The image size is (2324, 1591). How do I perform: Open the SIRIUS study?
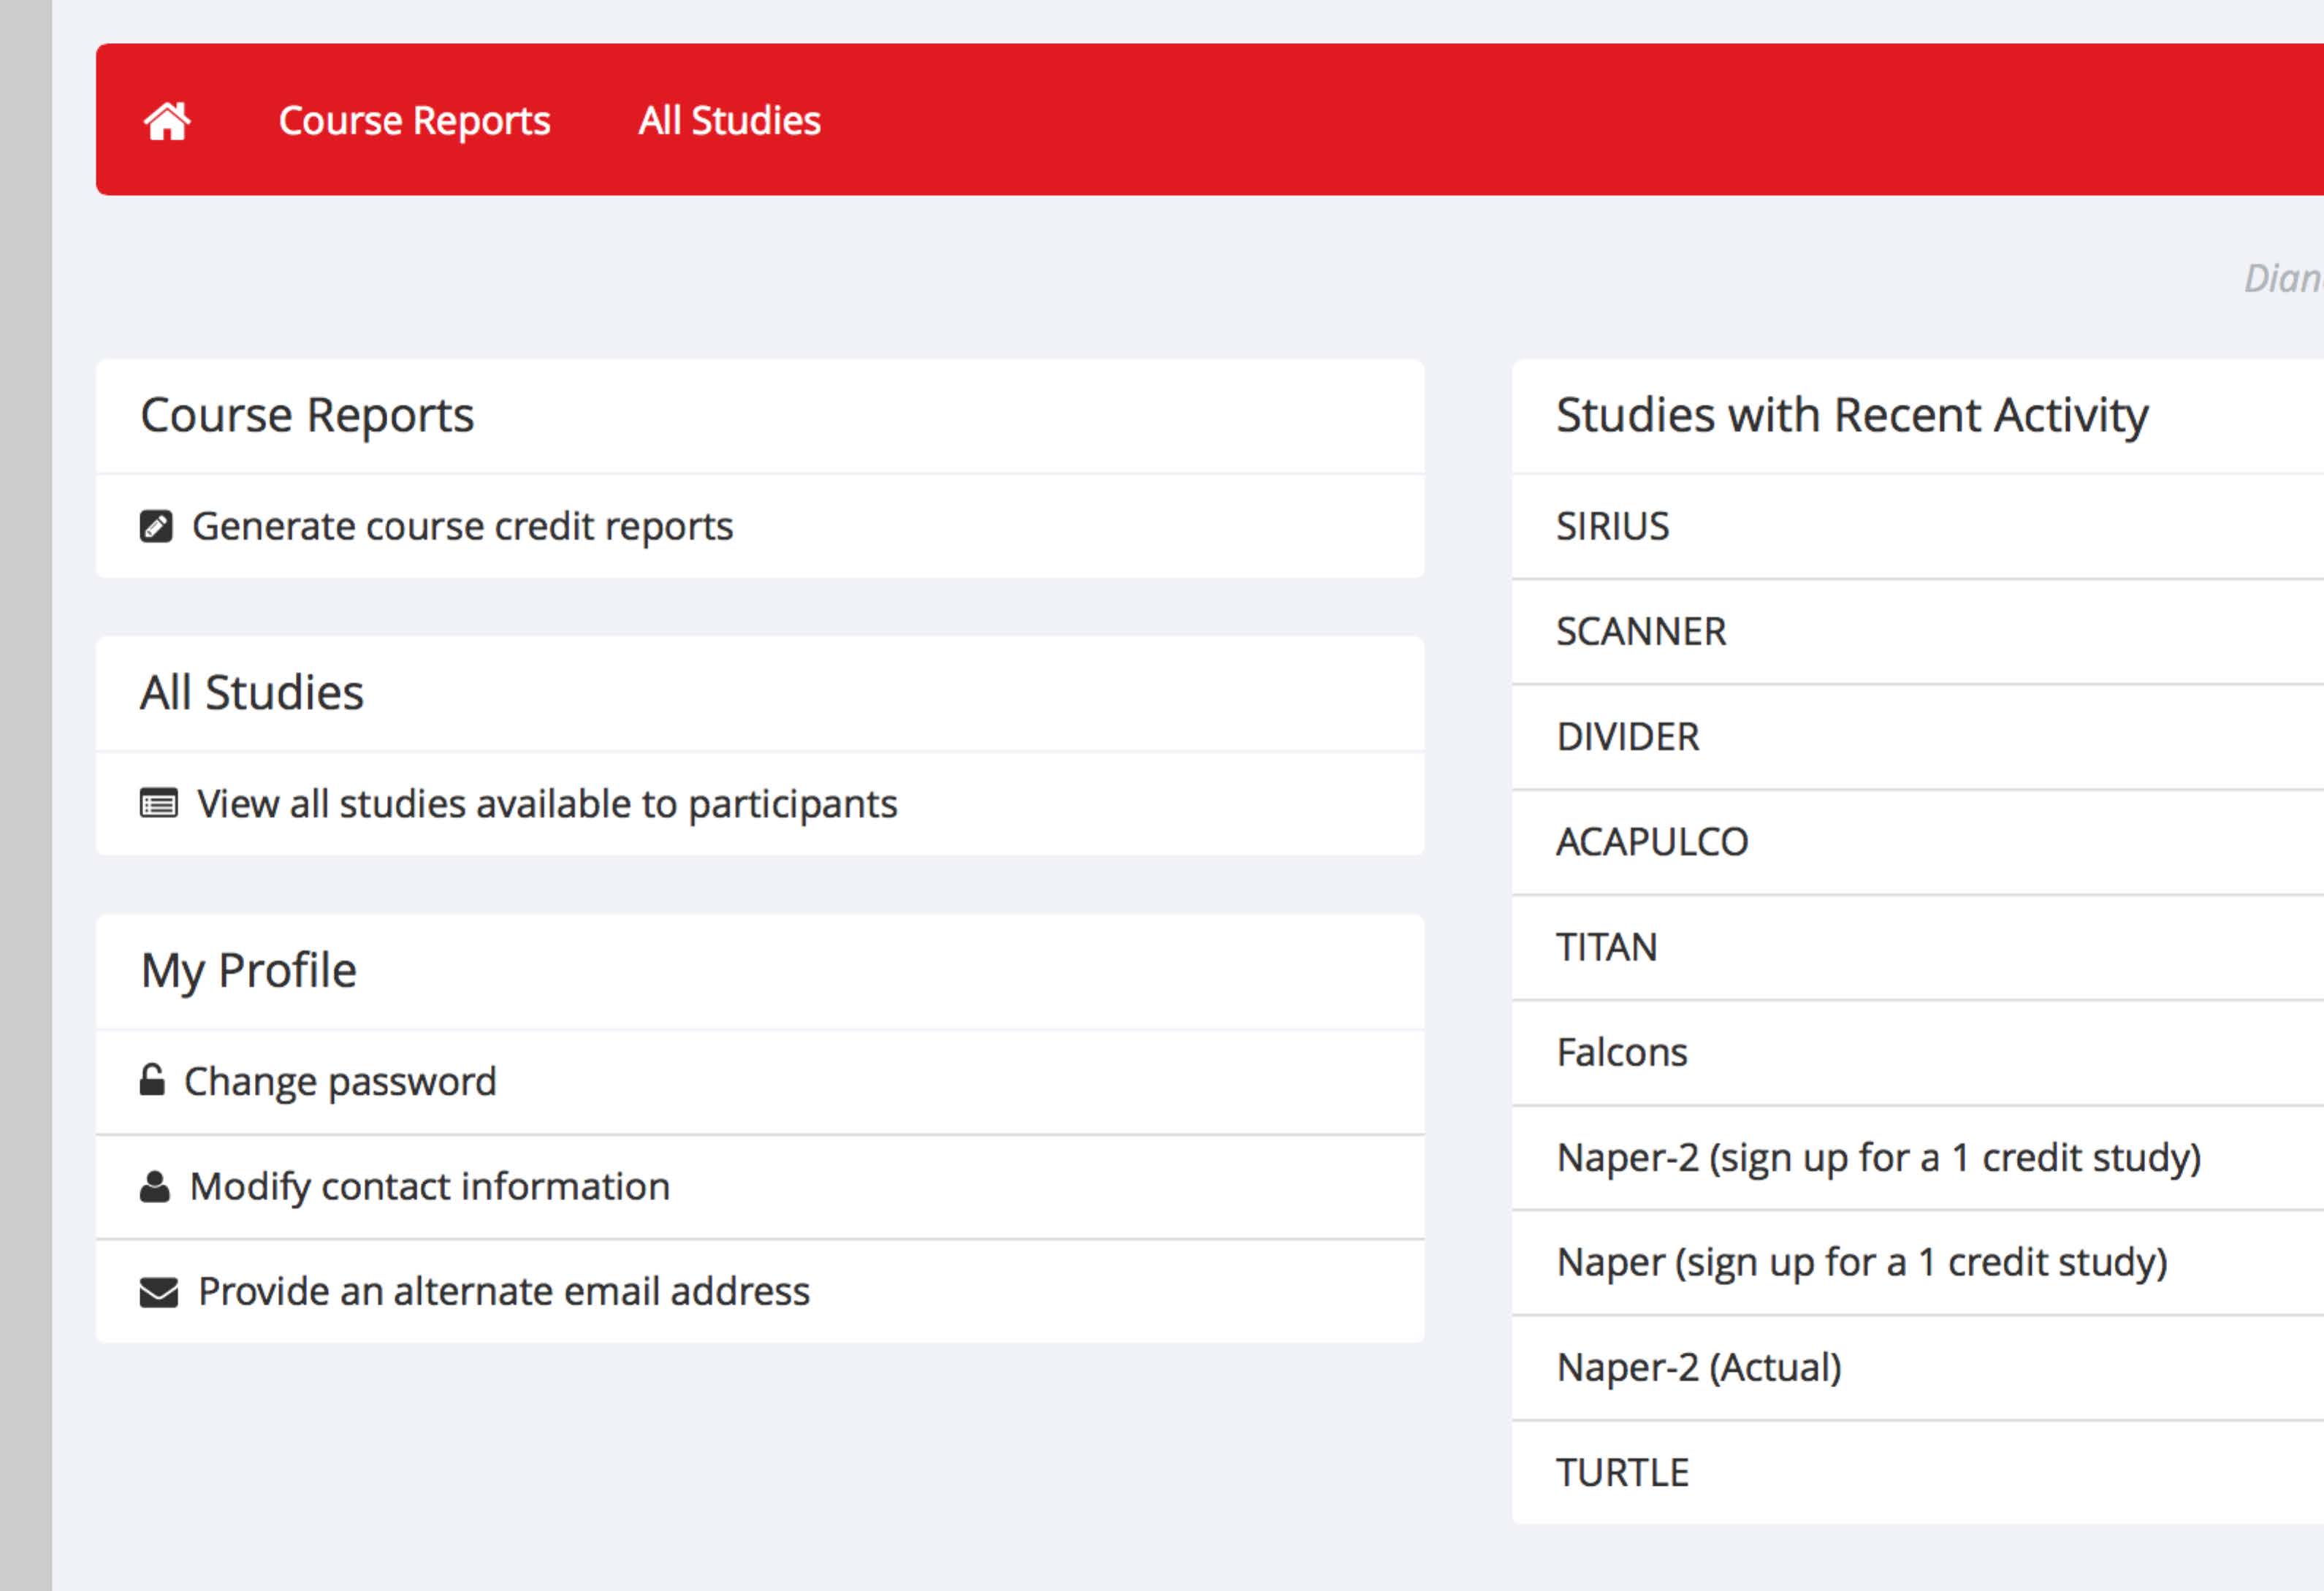point(1612,526)
